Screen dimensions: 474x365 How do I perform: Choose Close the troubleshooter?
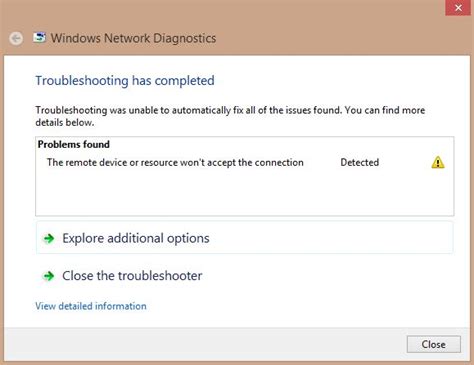point(132,276)
